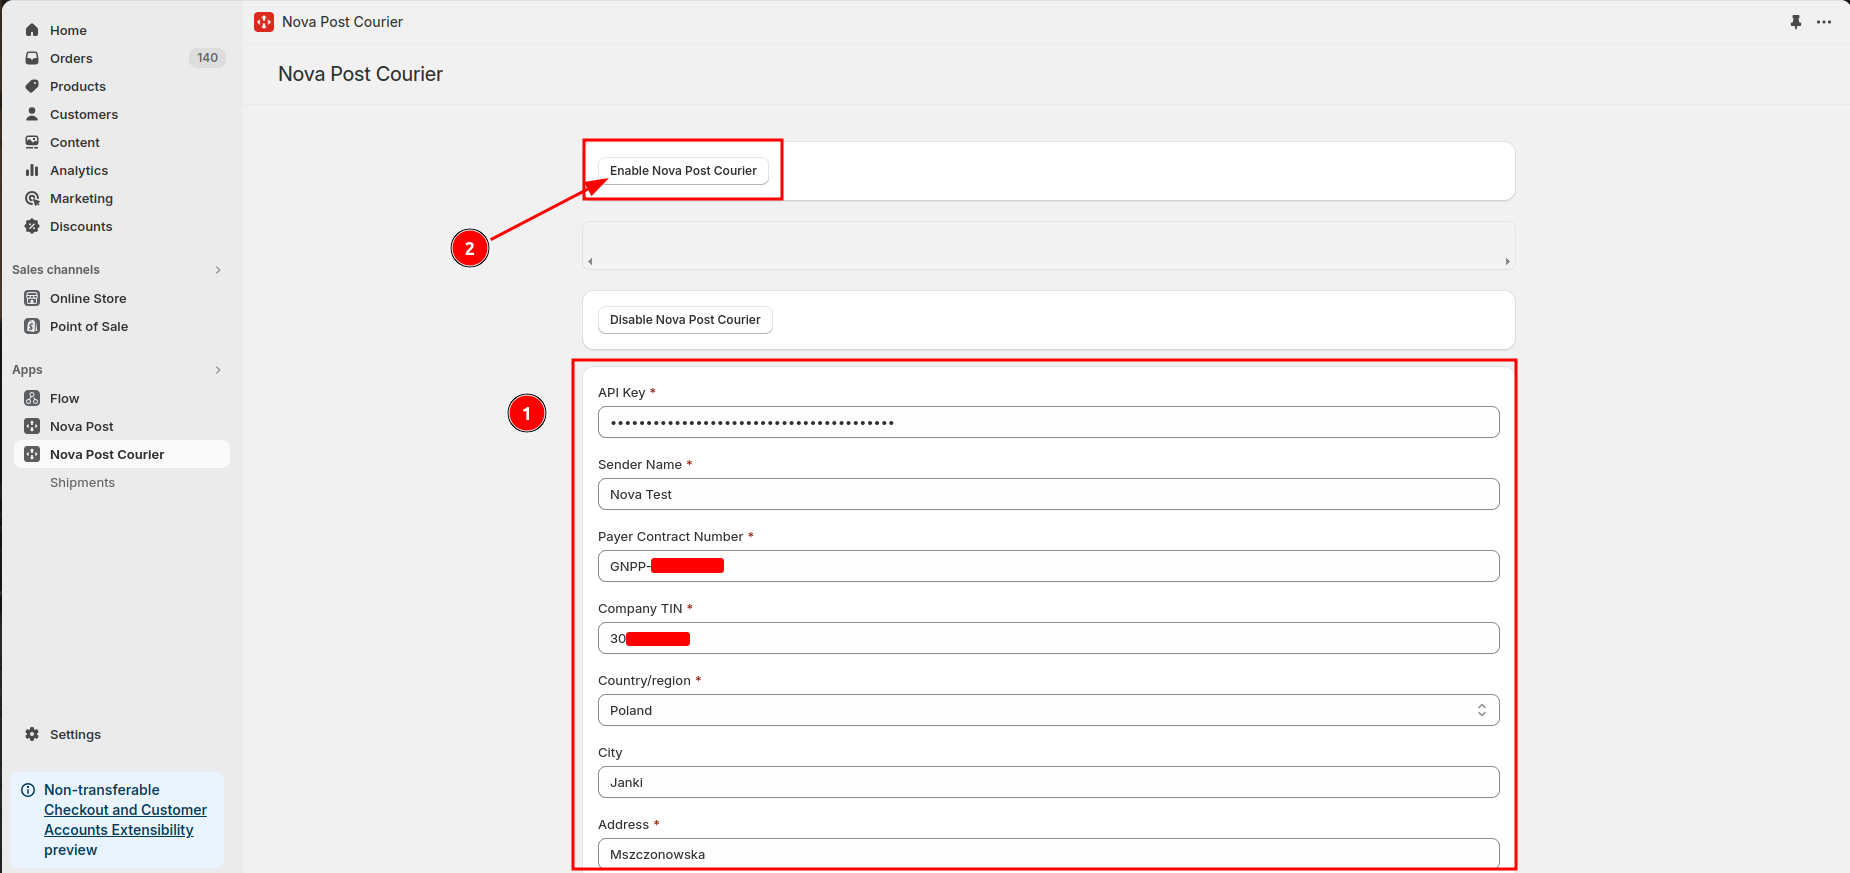This screenshot has width=1850, height=873.
Task: Open Marketing in the sidebar
Action: point(81,198)
